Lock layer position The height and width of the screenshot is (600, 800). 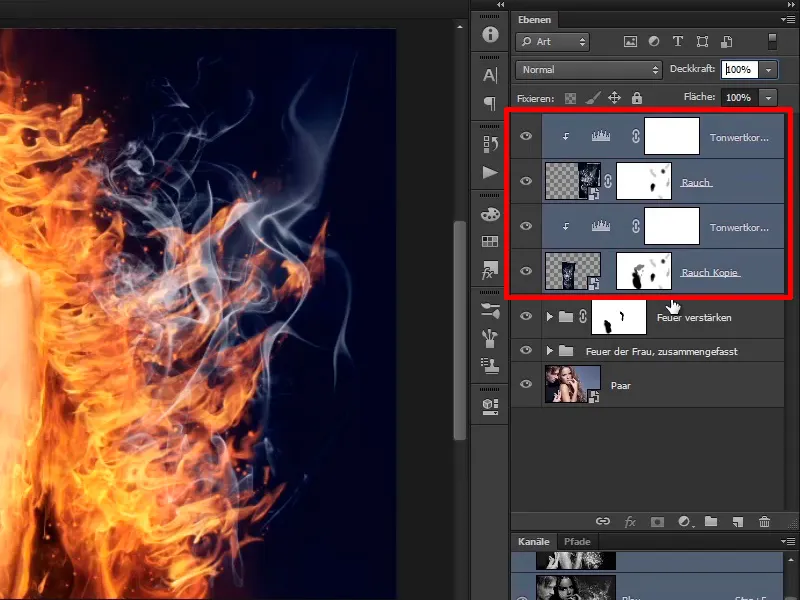614,97
